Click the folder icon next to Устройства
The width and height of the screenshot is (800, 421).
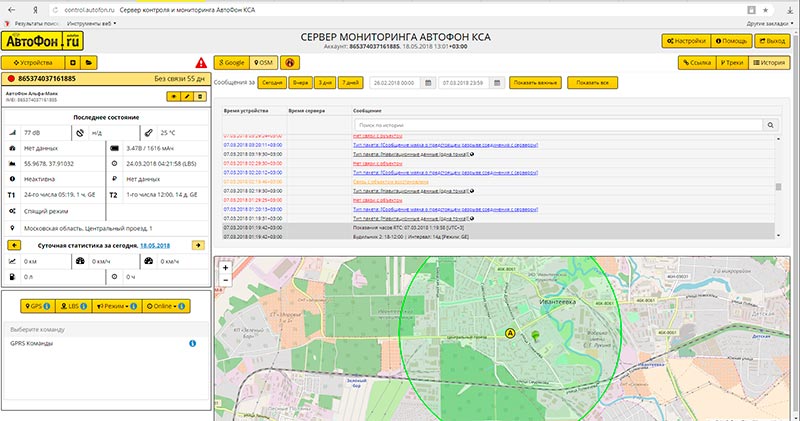89,63
